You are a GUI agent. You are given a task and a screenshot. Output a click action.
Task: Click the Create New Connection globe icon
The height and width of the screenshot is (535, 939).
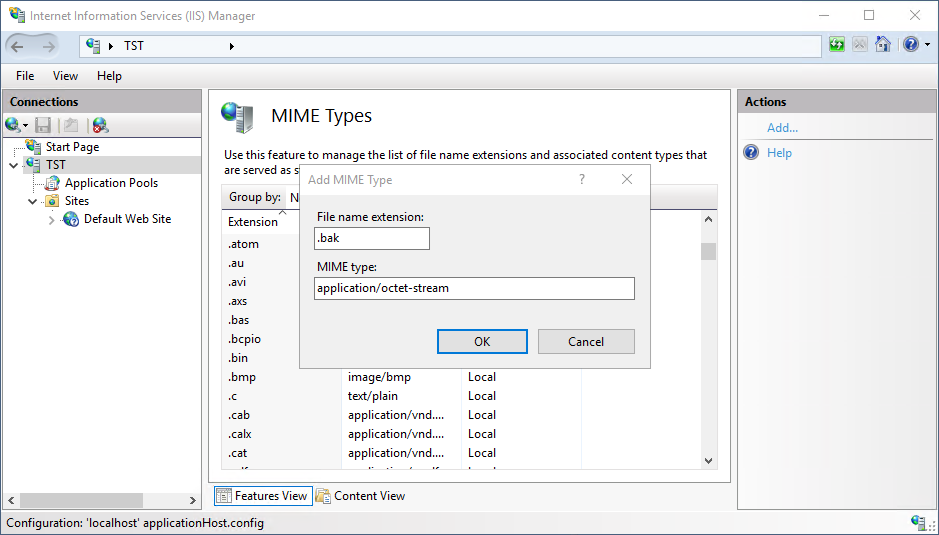[x=12, y=125]
